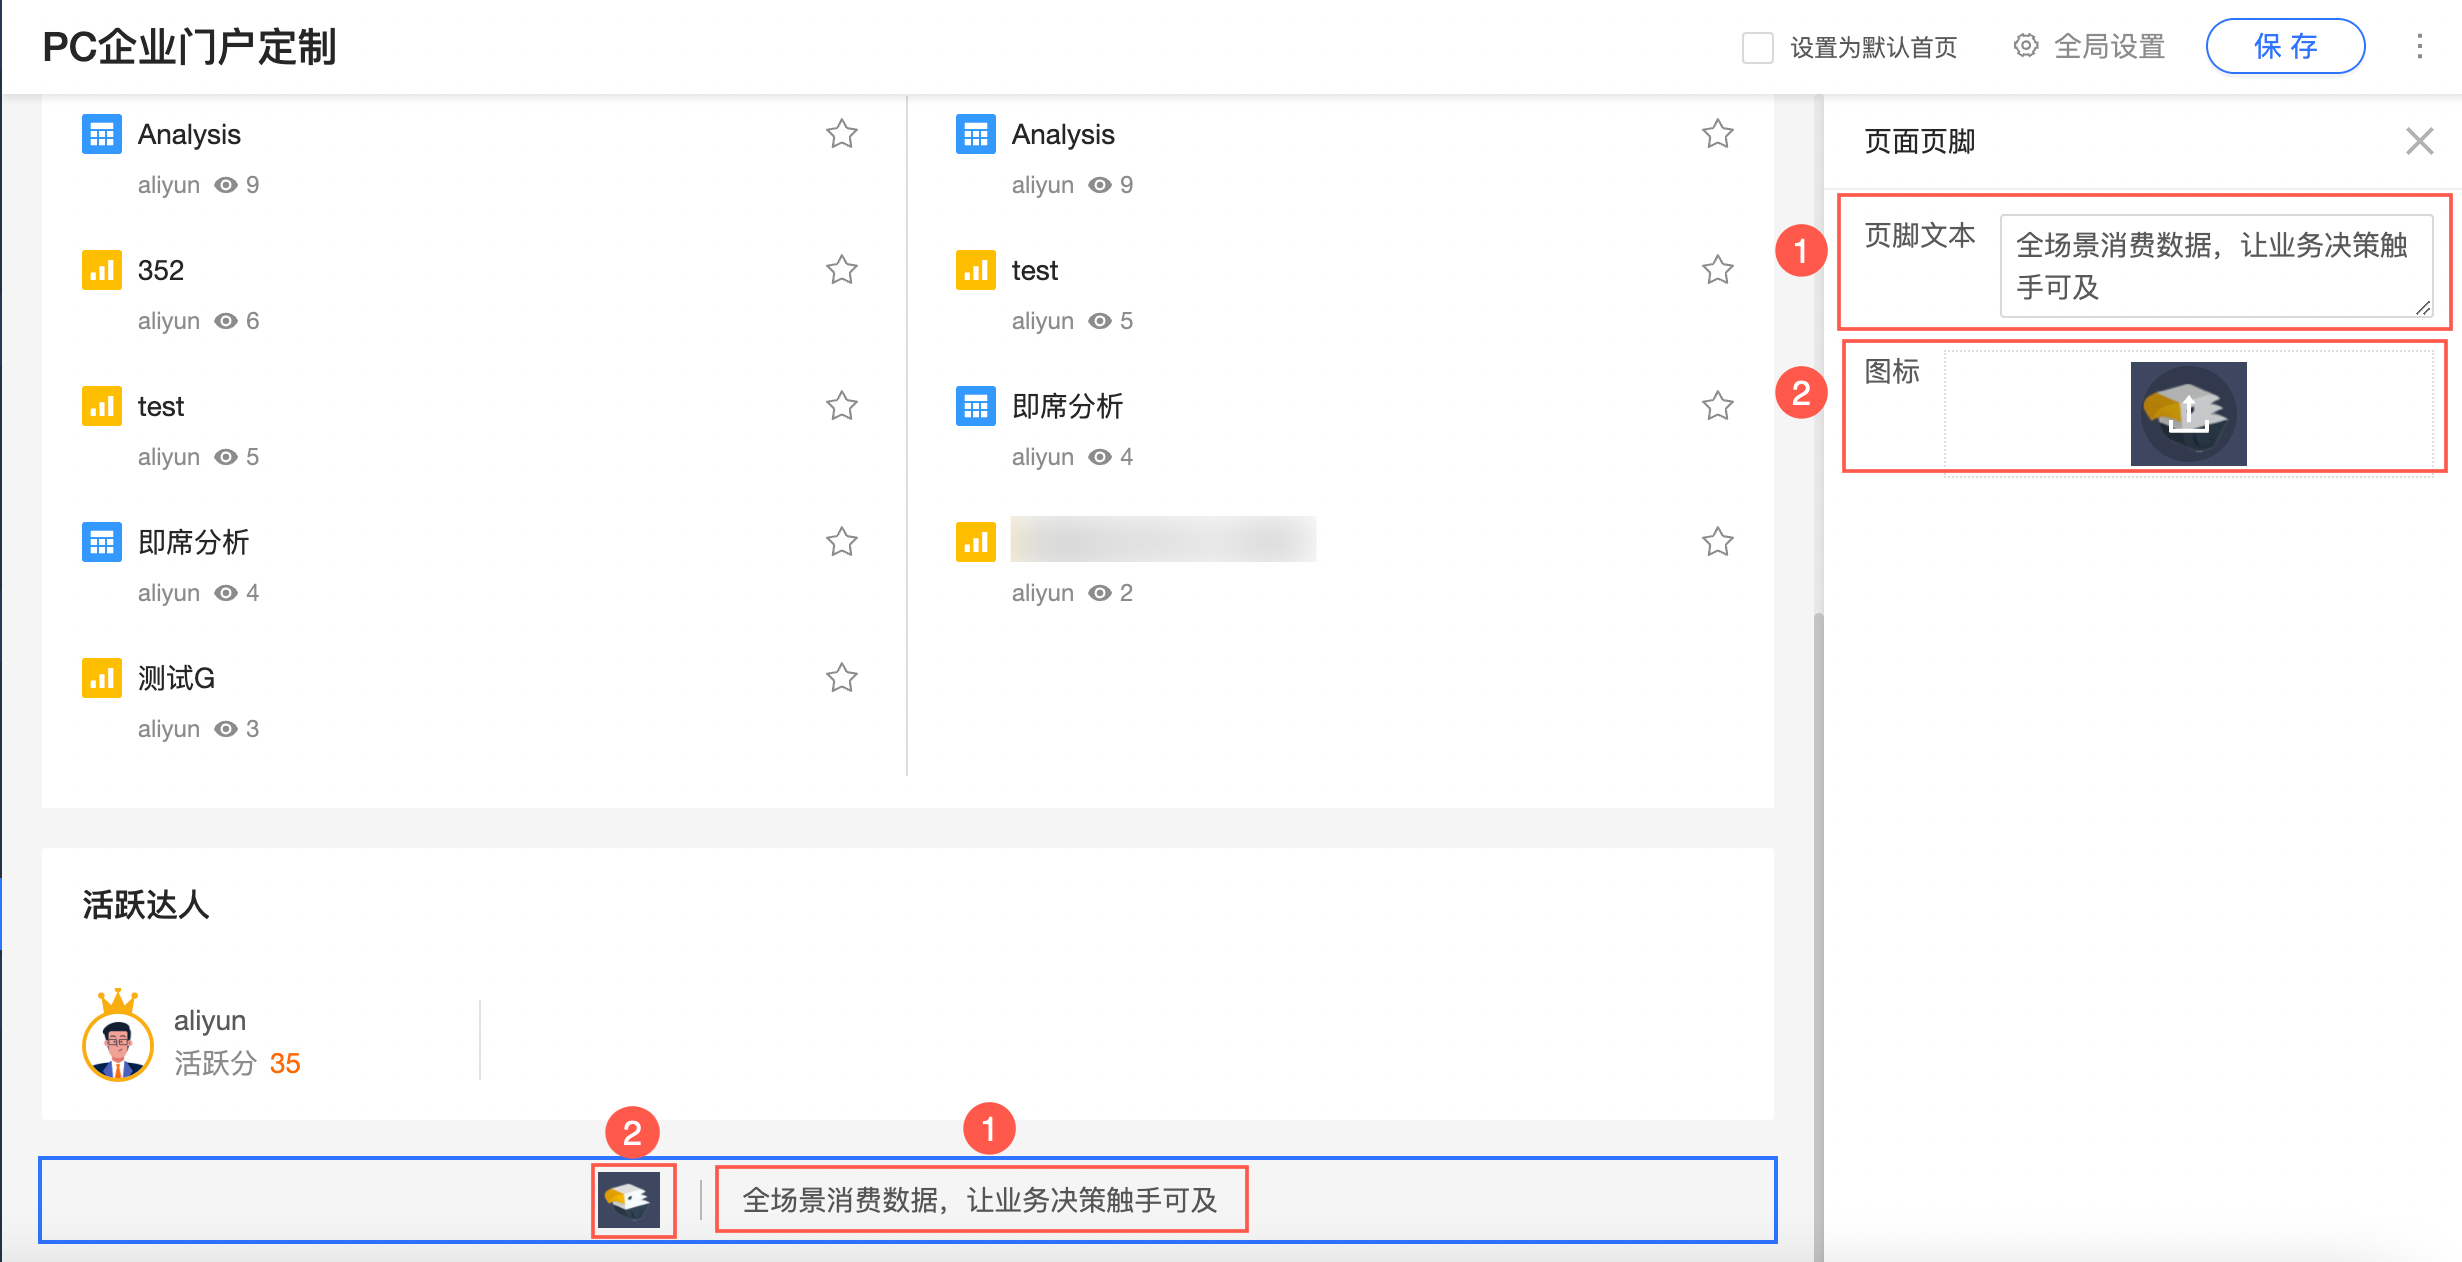The image size is (2462, 1262).
Task: Open 全局设置 global settings
Action: tap(2108, 46)
